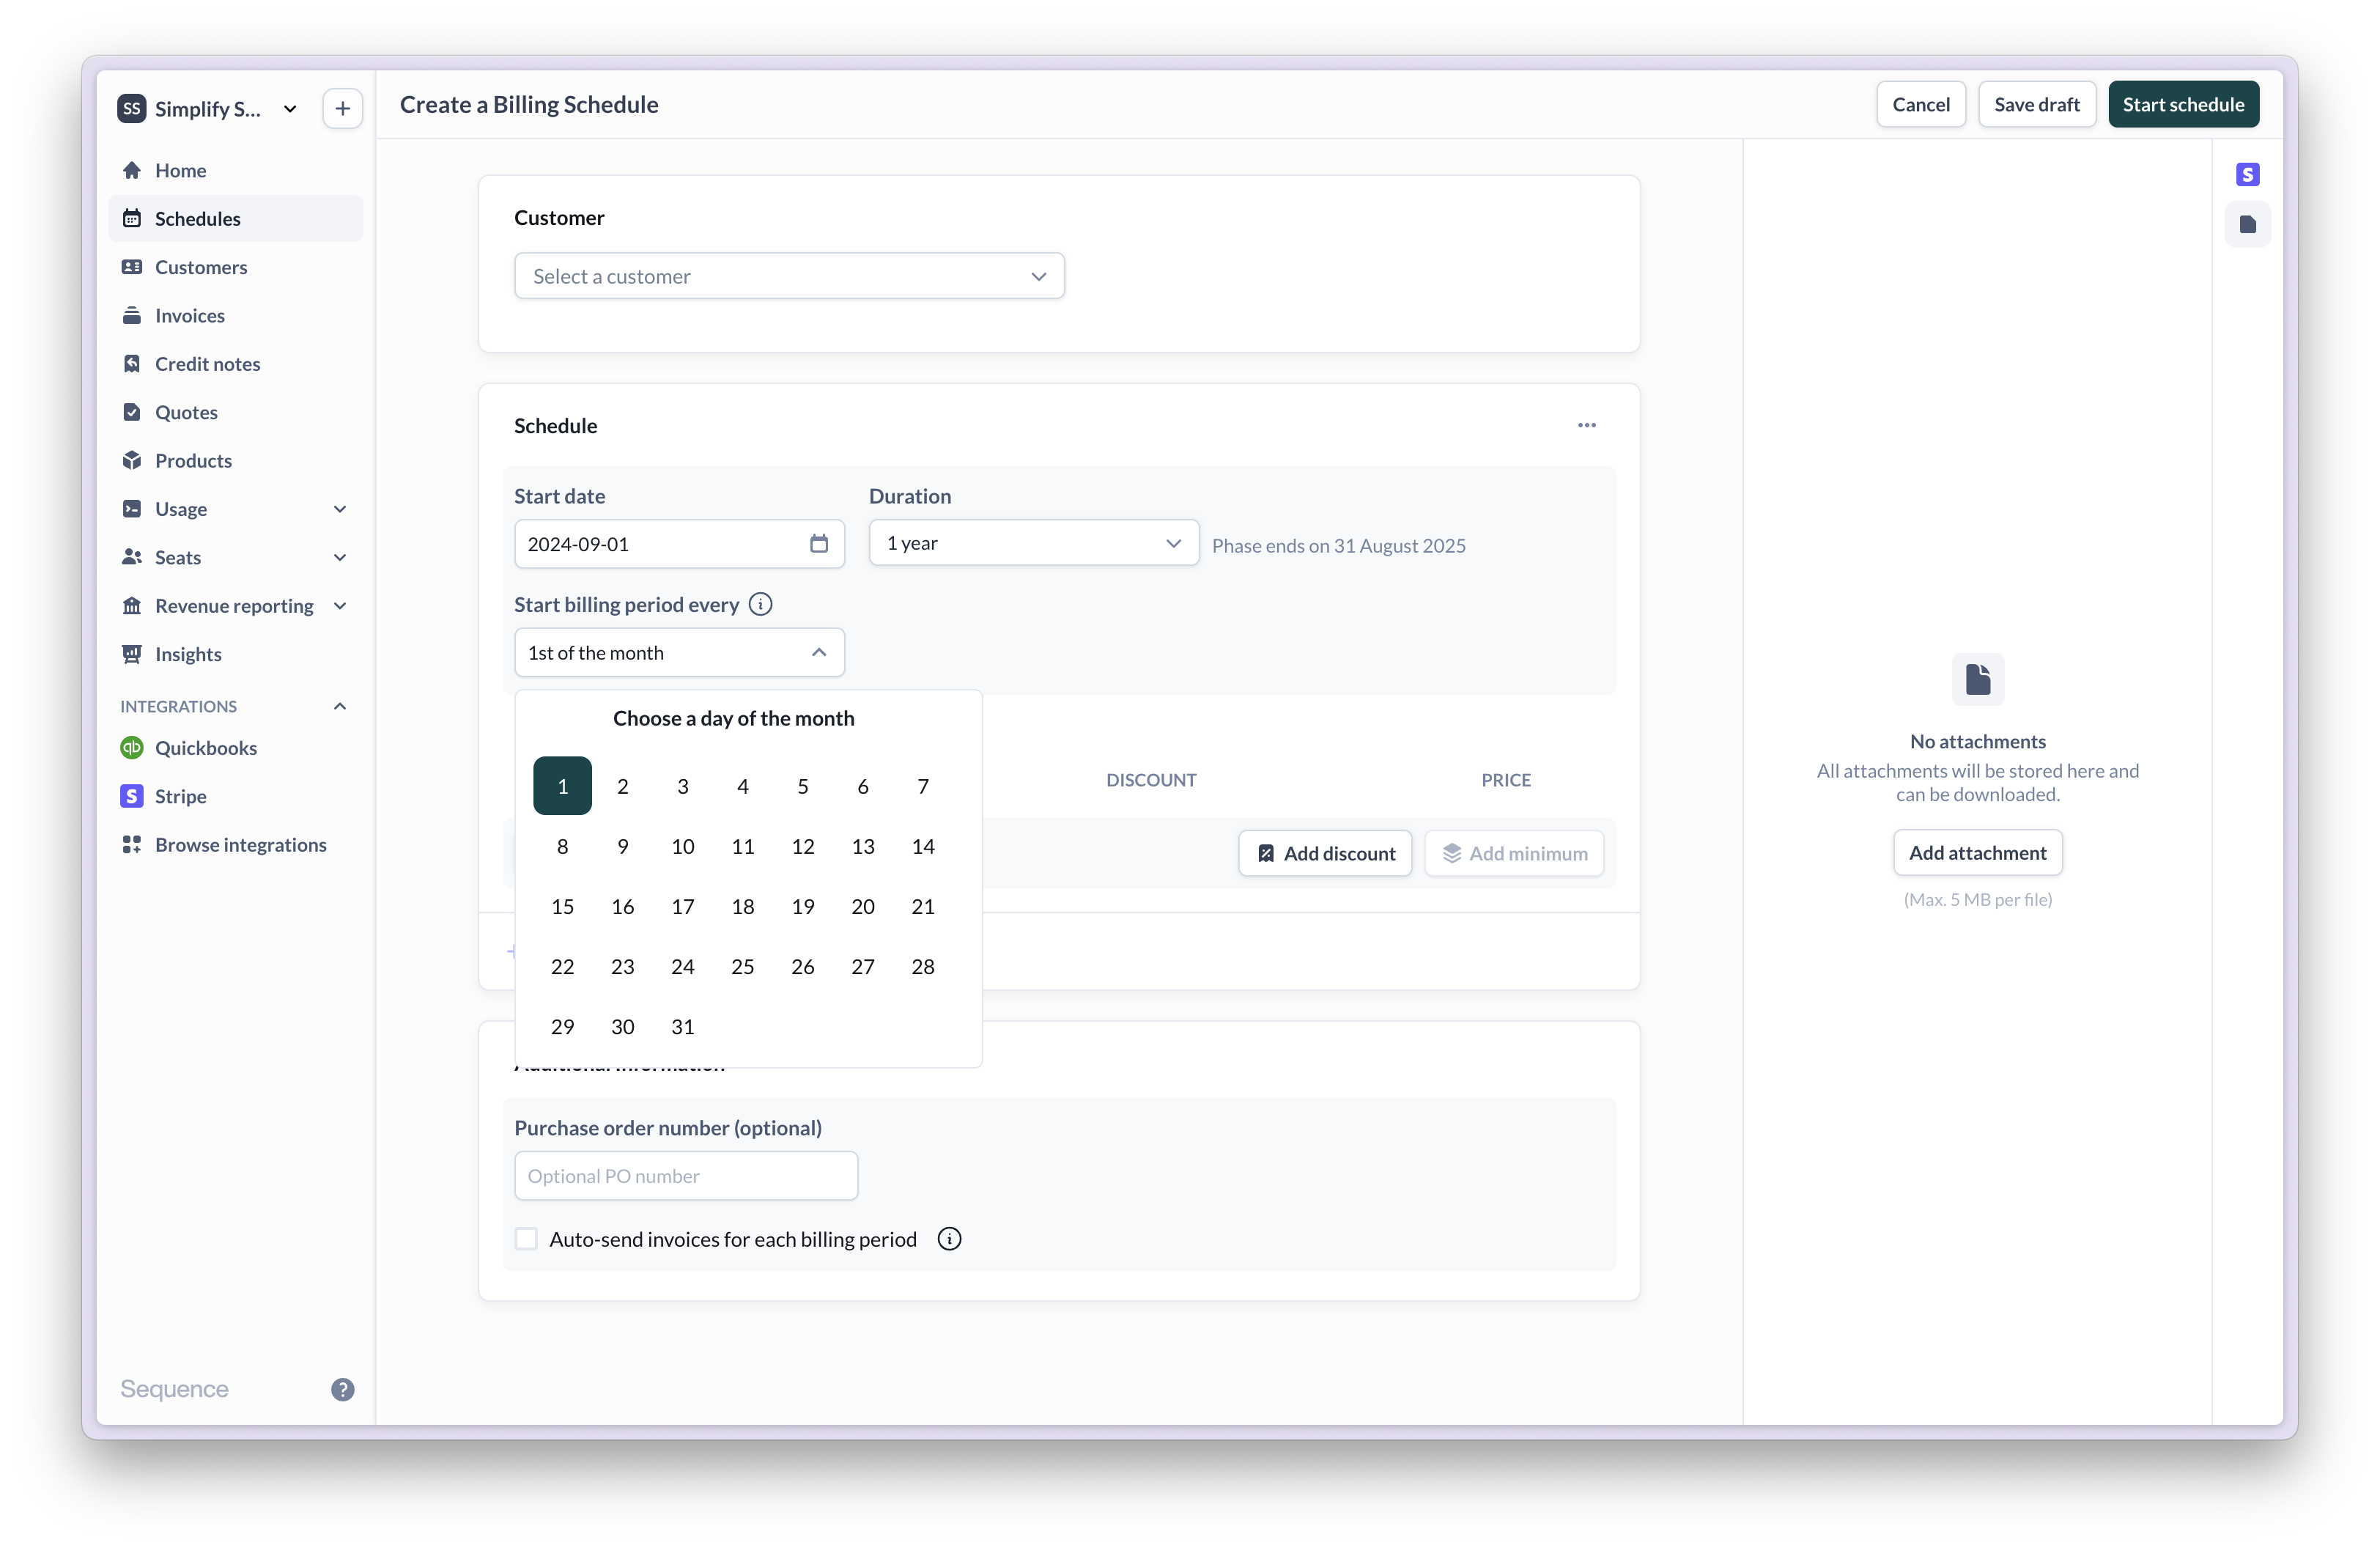Select day 31 in day picker

[x=682, y=1026]
